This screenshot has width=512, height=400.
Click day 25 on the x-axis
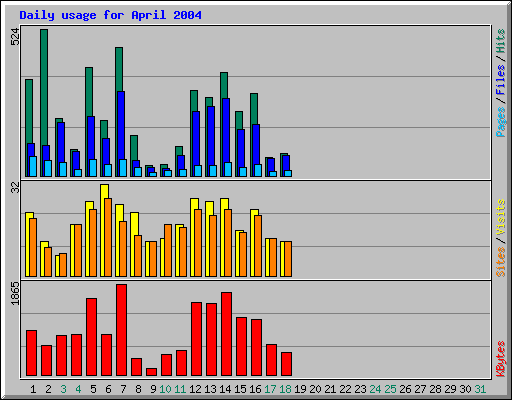point(390,389)
